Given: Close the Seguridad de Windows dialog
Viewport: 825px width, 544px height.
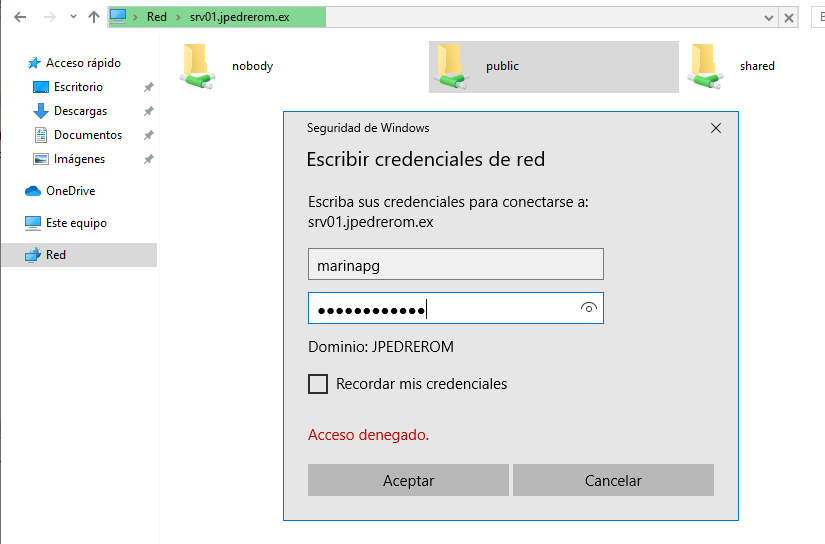Looking at the screenshot, I should tap(715, 129).
